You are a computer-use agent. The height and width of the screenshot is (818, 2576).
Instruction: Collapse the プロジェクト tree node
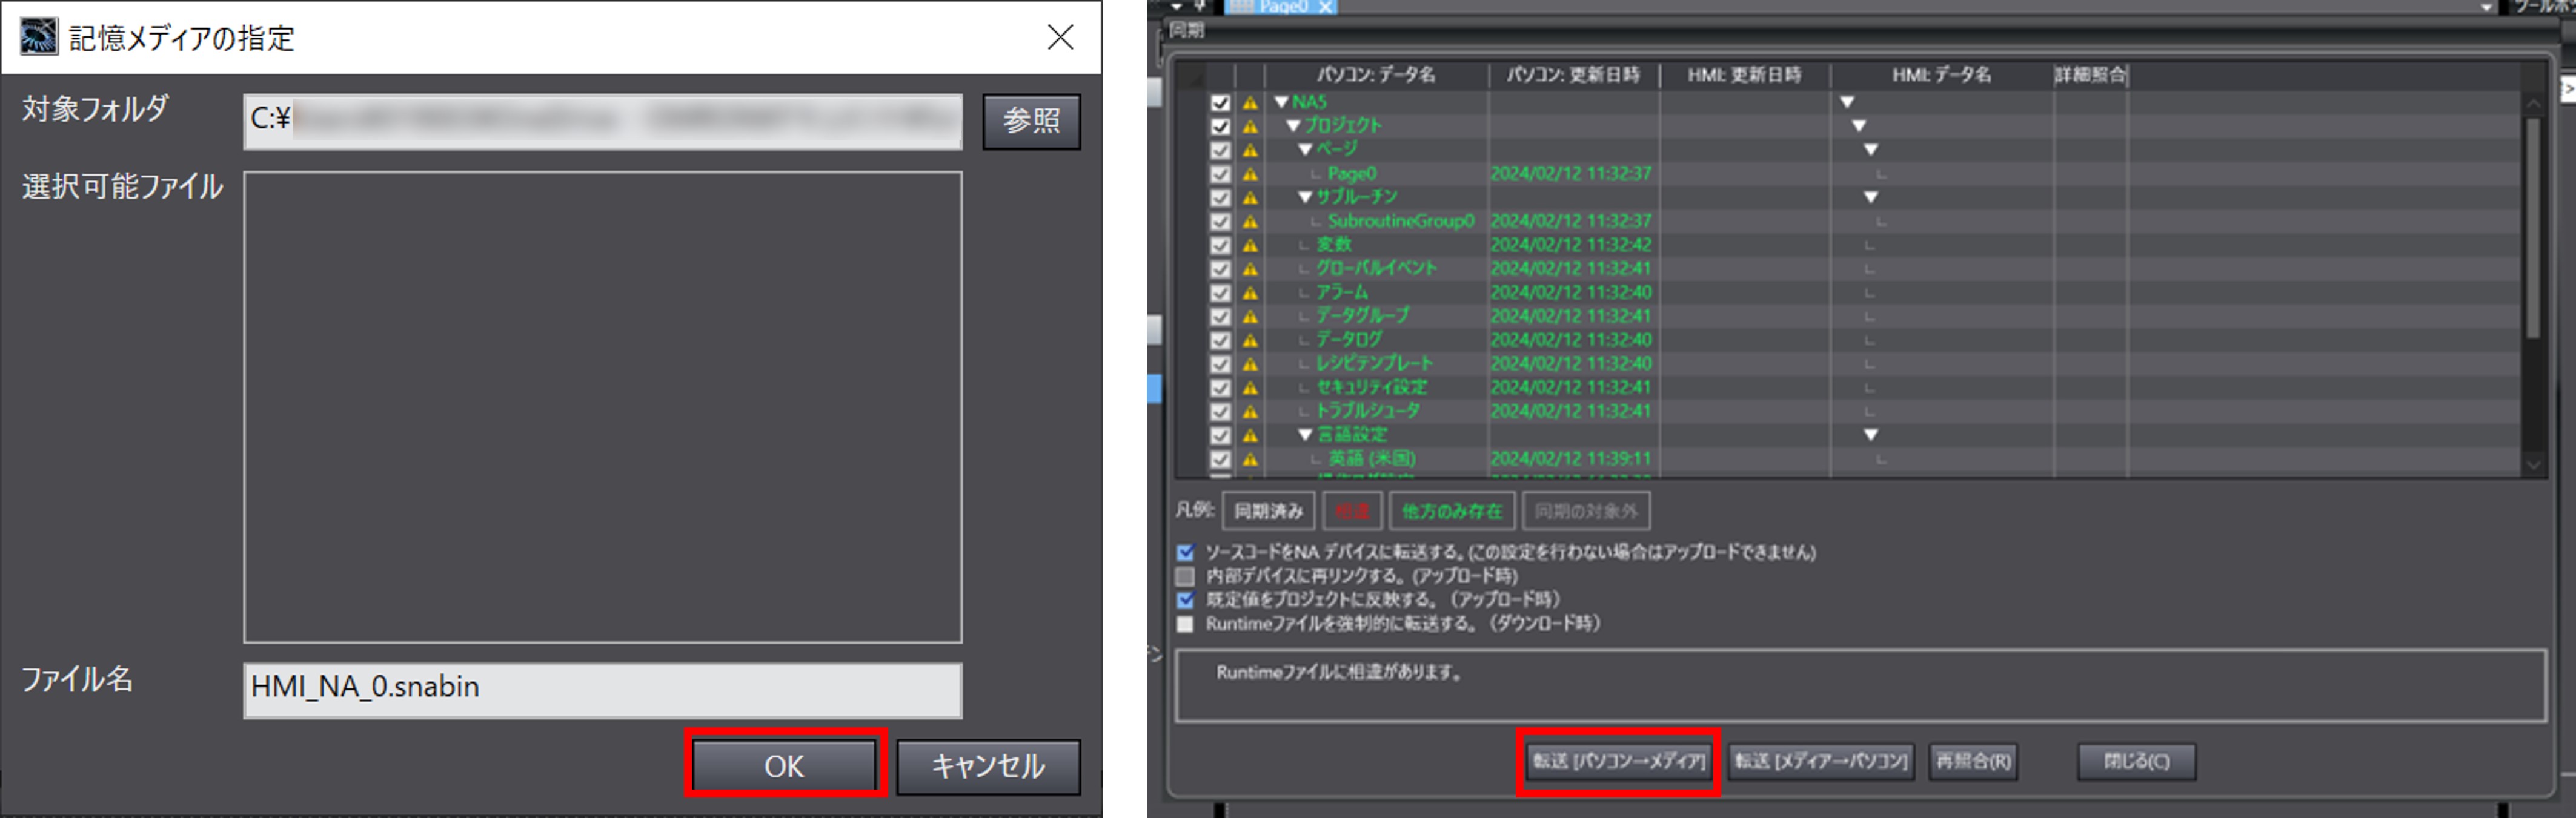point(1294,126)
